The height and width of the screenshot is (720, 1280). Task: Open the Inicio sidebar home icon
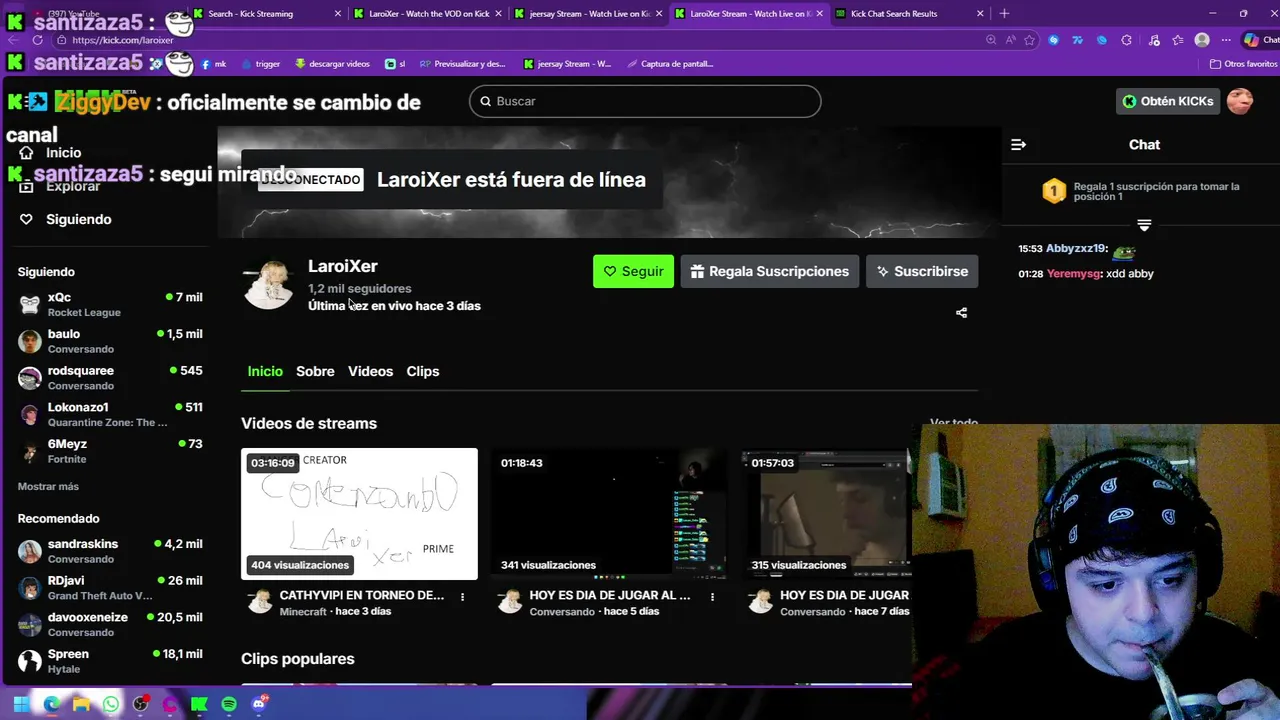(x=26, y=153)
